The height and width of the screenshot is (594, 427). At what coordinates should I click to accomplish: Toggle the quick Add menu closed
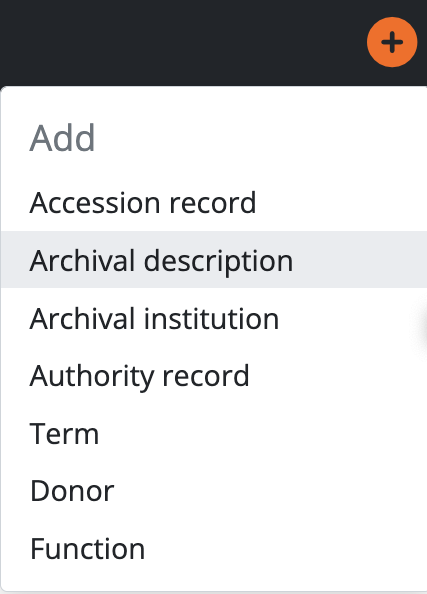pos(392,42)
